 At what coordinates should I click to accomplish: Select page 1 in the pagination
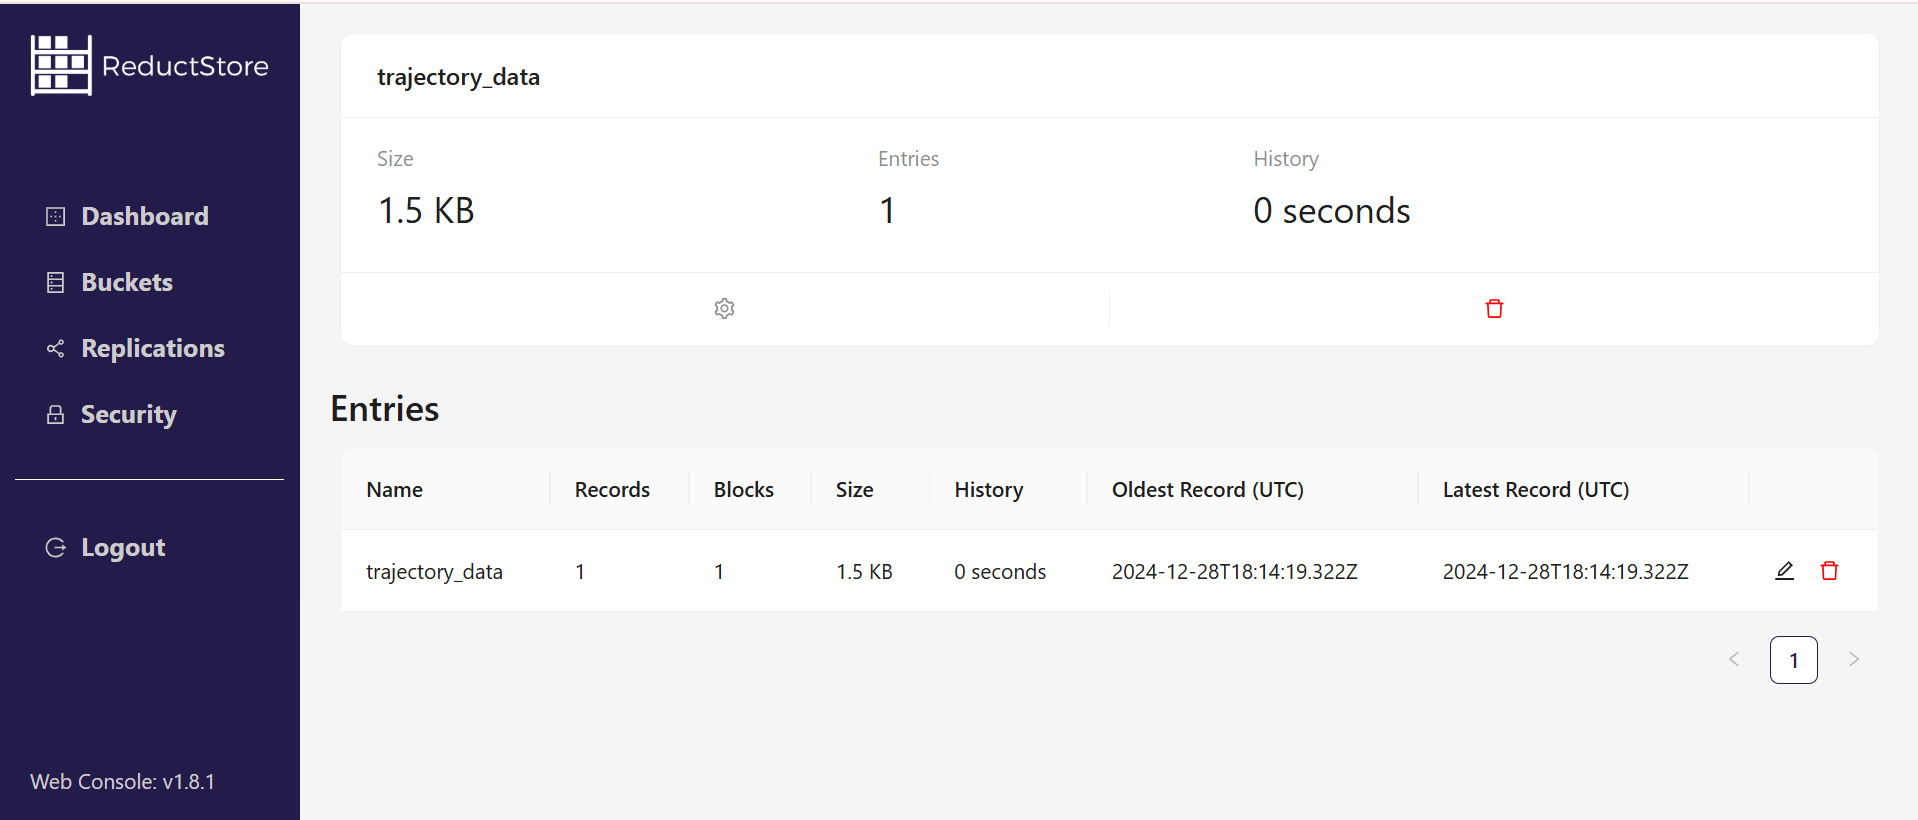click(x=1793, y=660)
